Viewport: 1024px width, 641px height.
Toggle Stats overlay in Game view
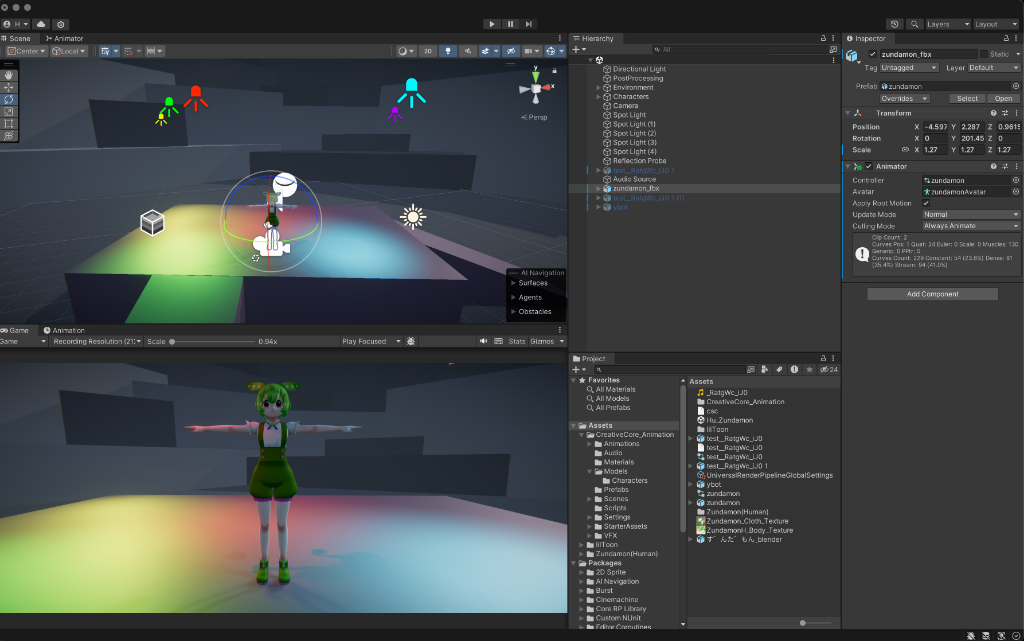pyautogui.click(x=517, y=341)
